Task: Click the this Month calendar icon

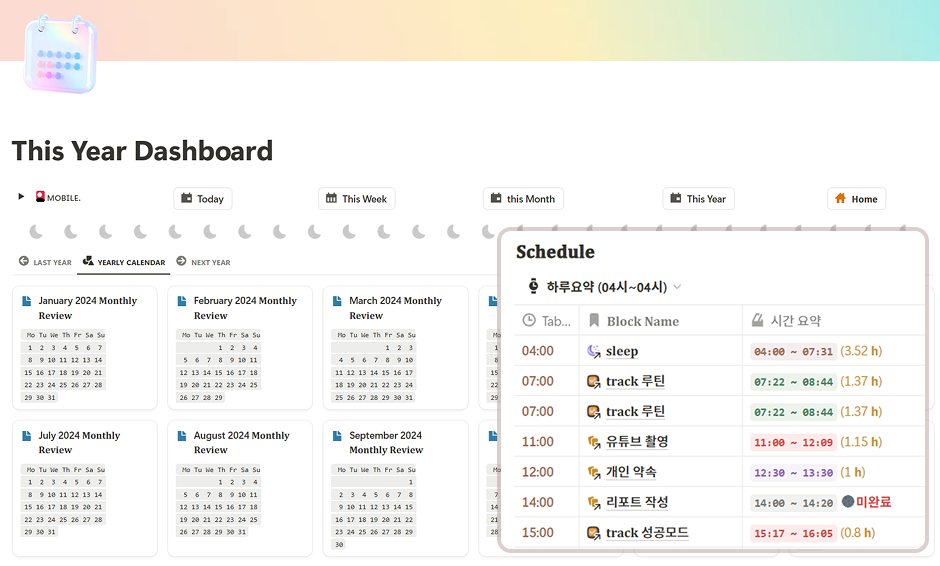Action: [x=496, y=198]
